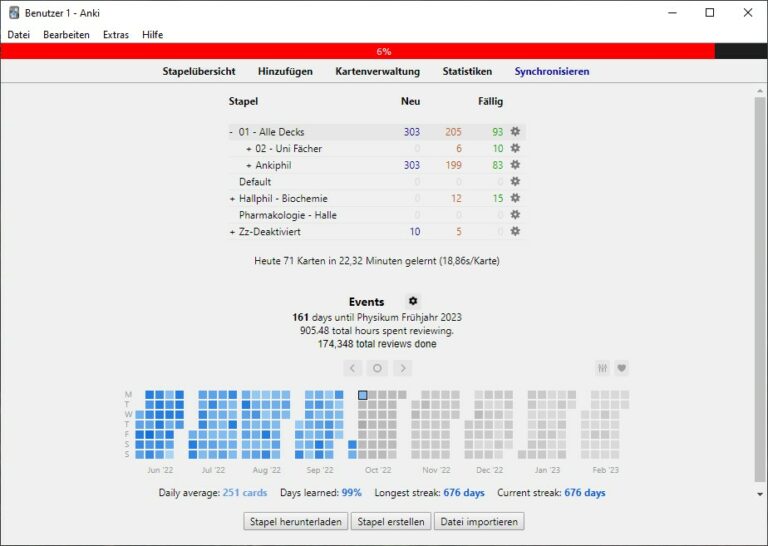Click Stapel erstellen button

[391, 522]
